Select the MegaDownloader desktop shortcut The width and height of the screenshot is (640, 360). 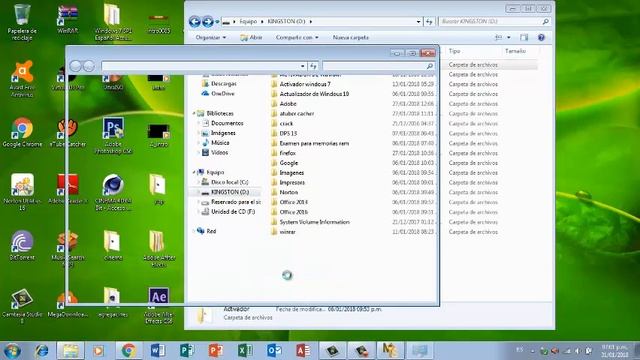[68, 304]
